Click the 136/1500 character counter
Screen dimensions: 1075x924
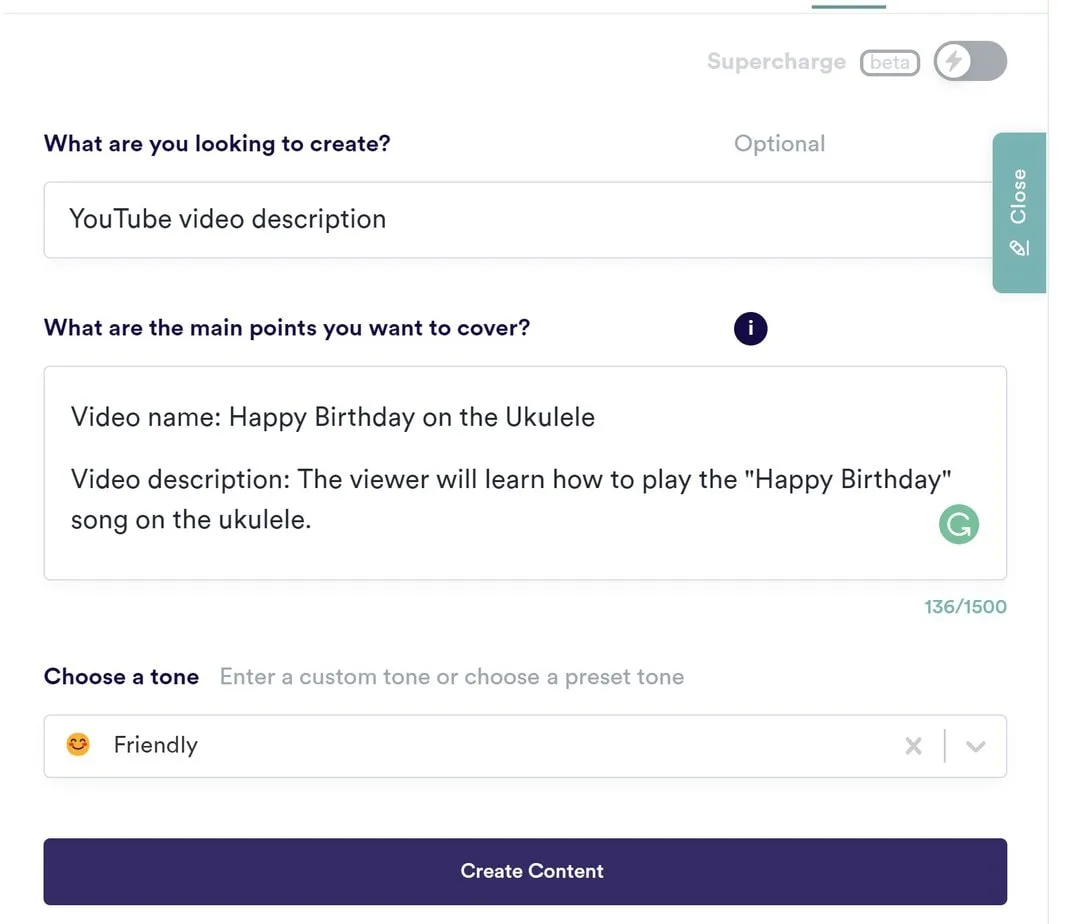965,607
